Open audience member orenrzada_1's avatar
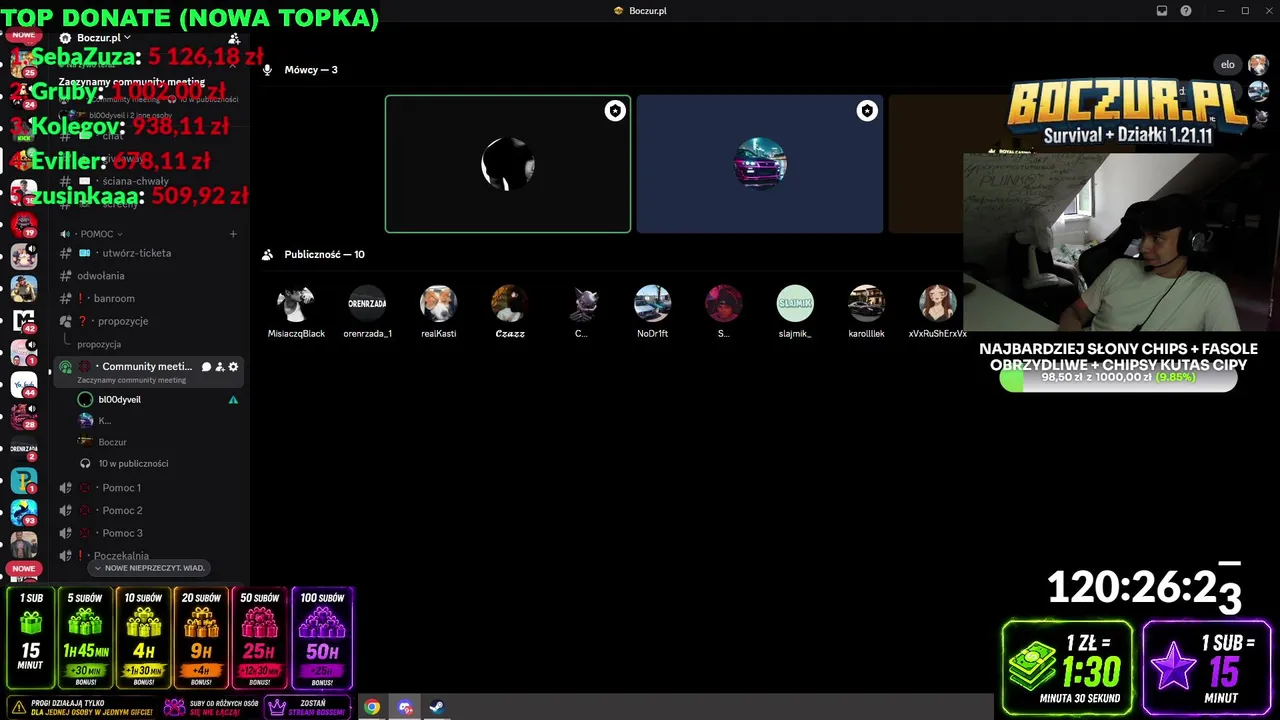1280x720 pixels. coord(367,303)
